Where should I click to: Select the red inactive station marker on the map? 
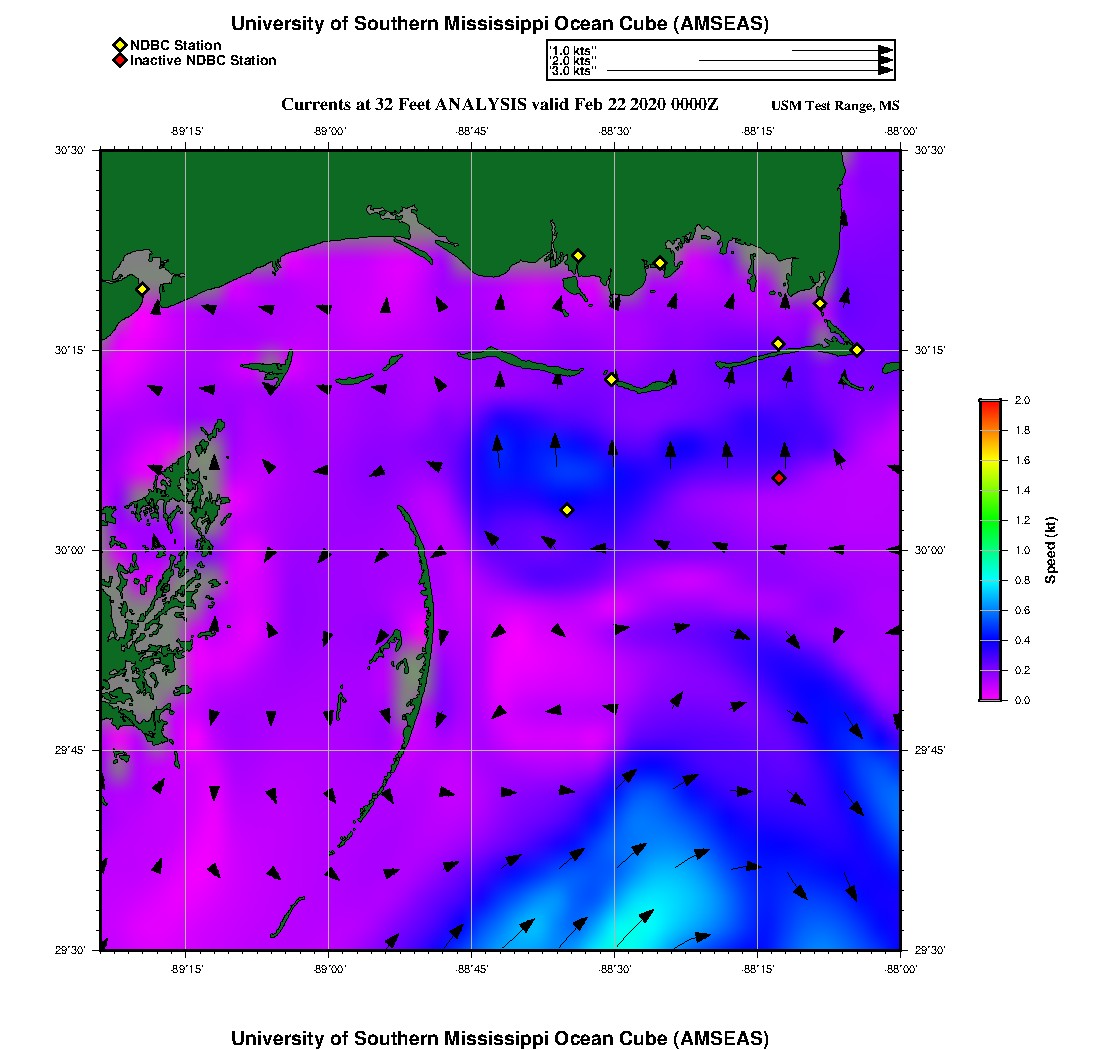pos(779,478)
